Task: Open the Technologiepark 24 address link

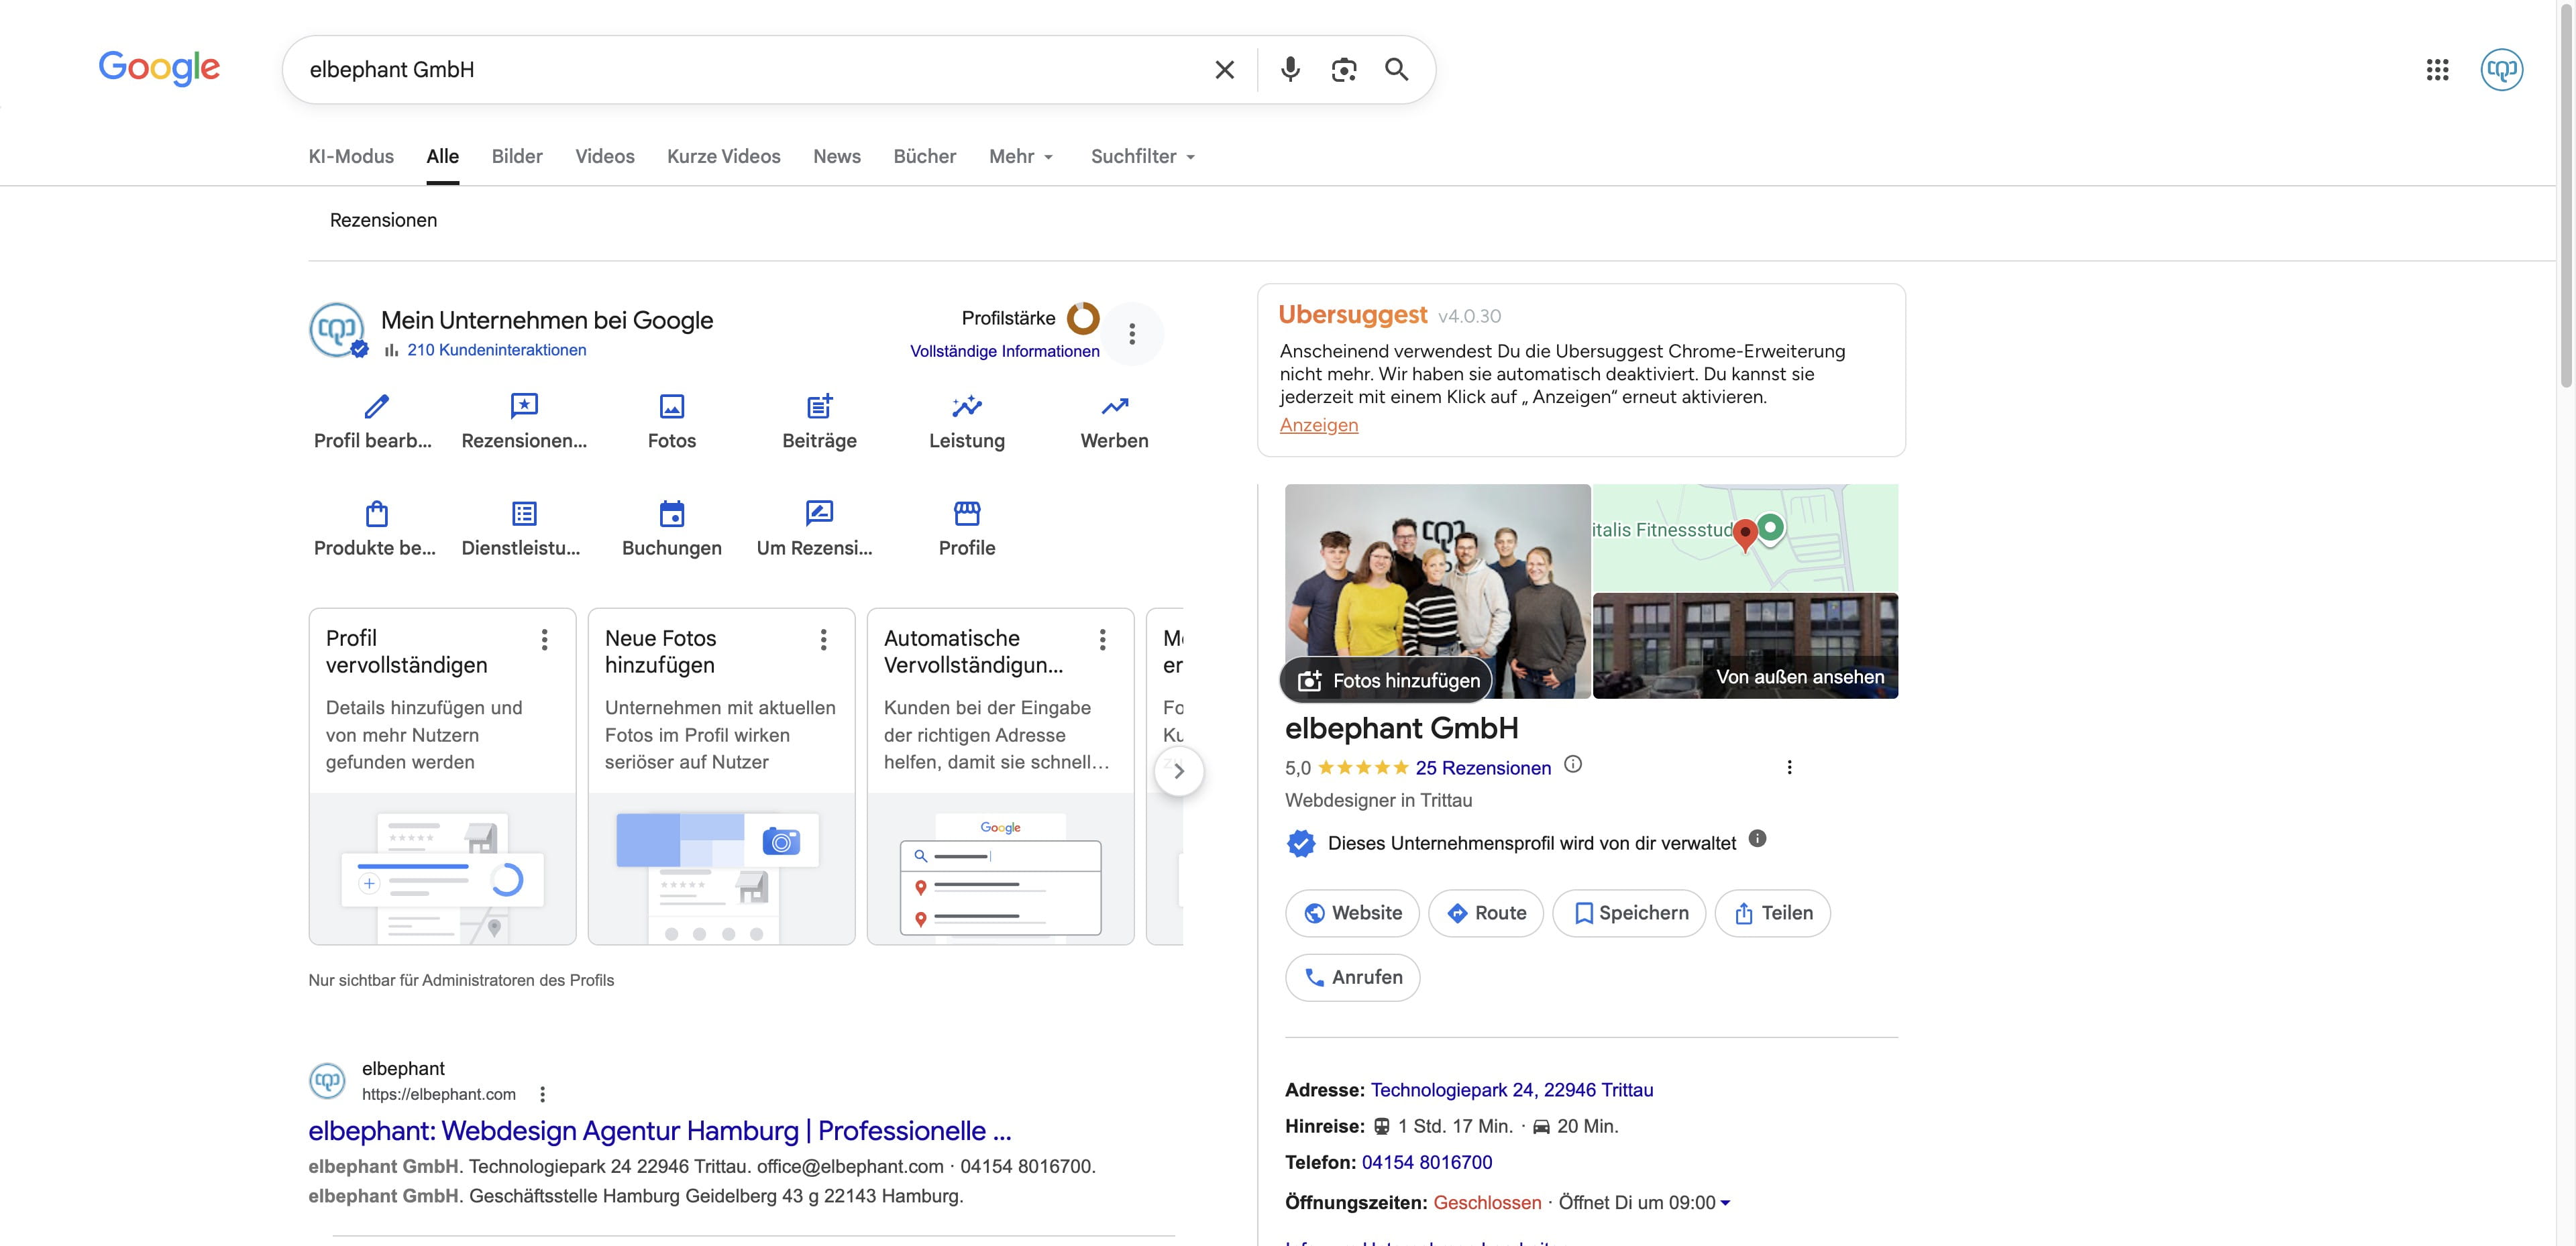Action: 1511,1090
